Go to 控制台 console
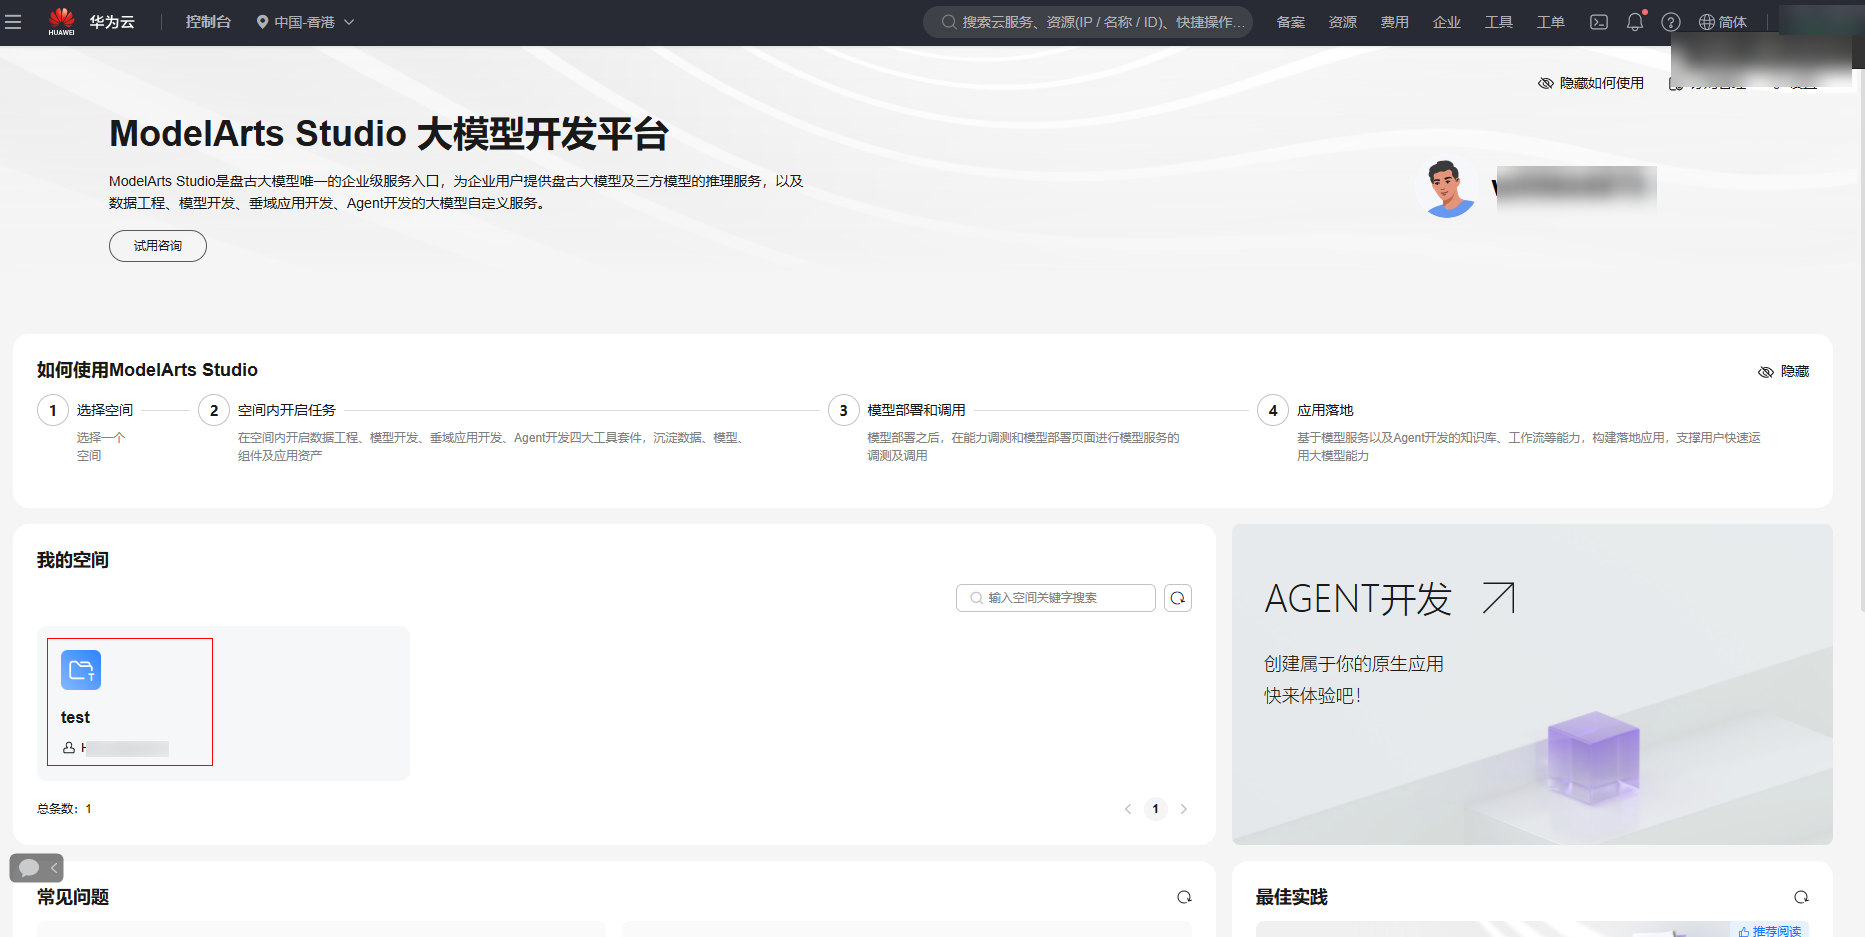The image size is (1865, 937). [x=208, y=22]
